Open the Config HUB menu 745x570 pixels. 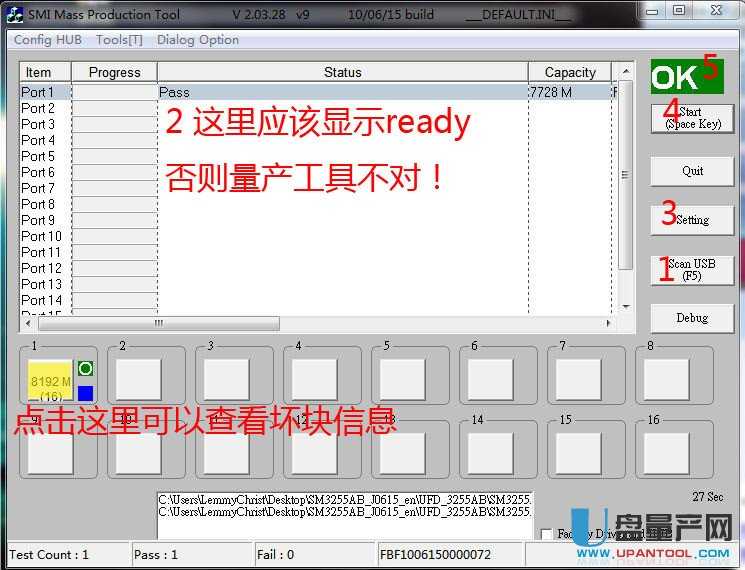coord(47,40)
